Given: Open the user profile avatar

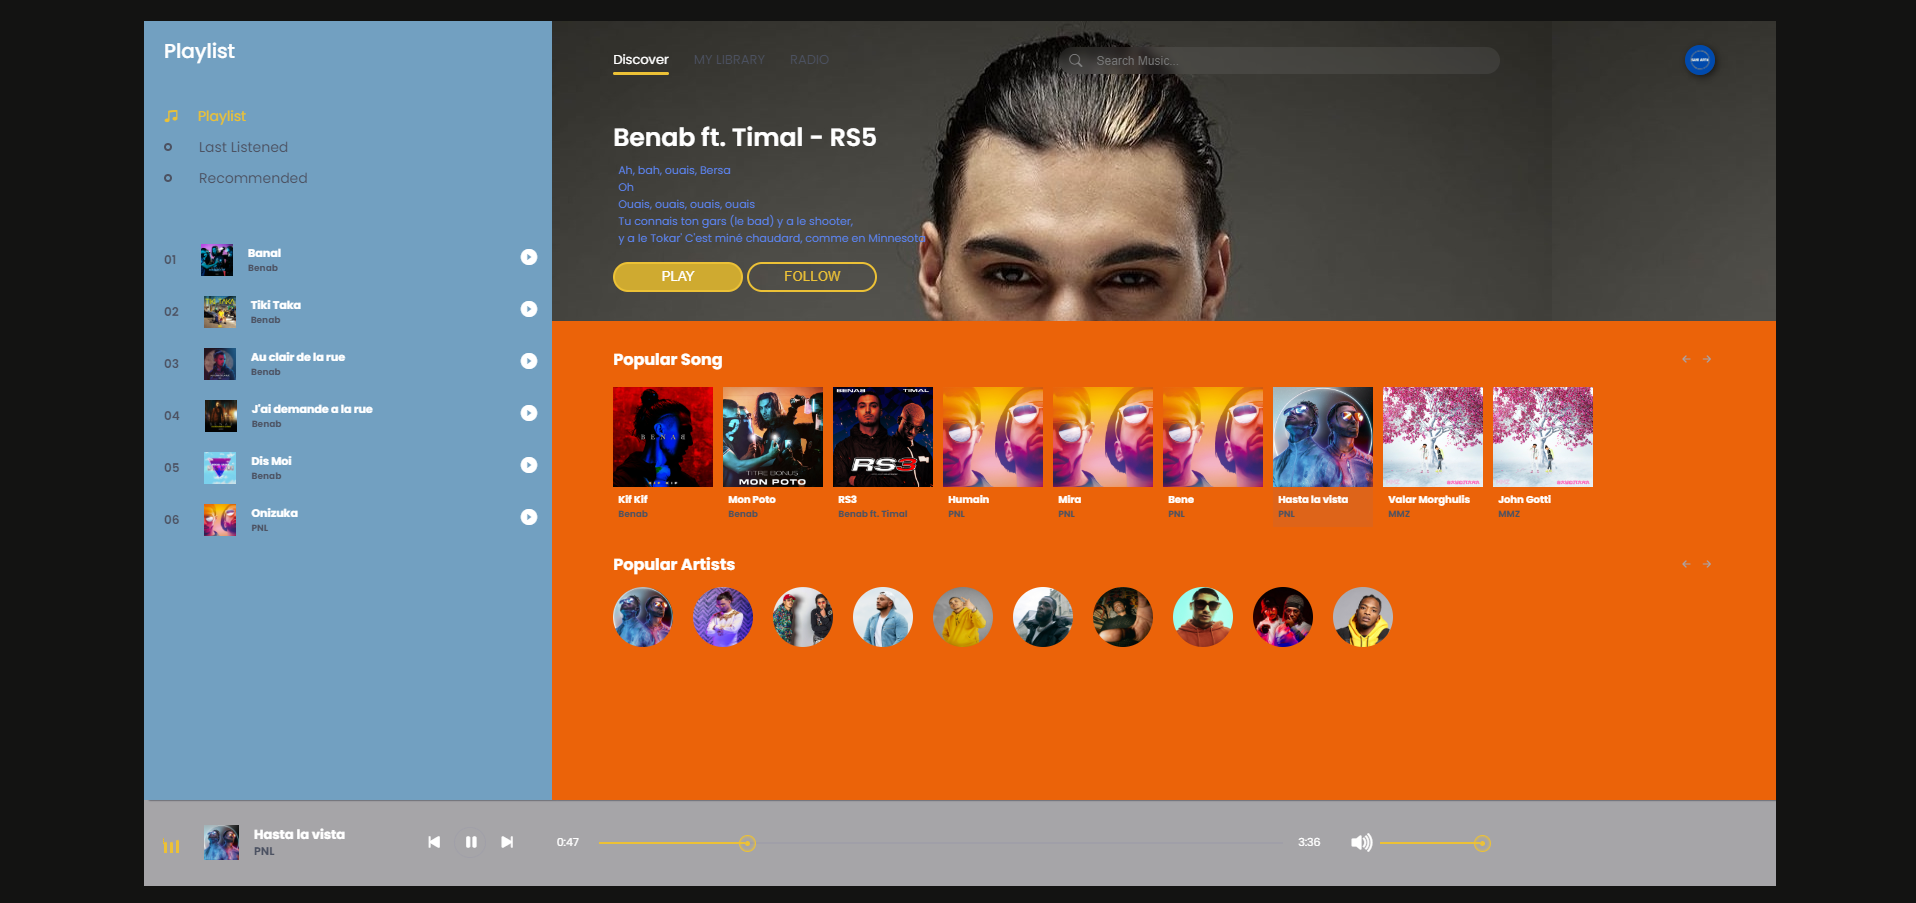Looking at the screenshot, I should coord(1700,60).
